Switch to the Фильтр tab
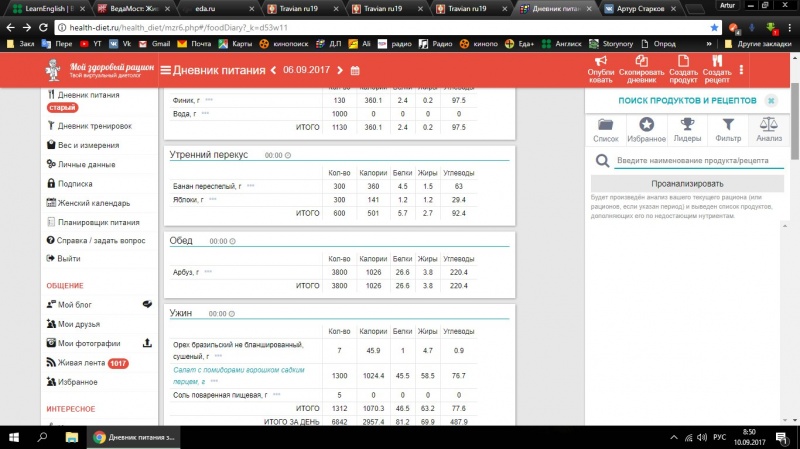Screen dimensions: 800x449 click(729, 128)
